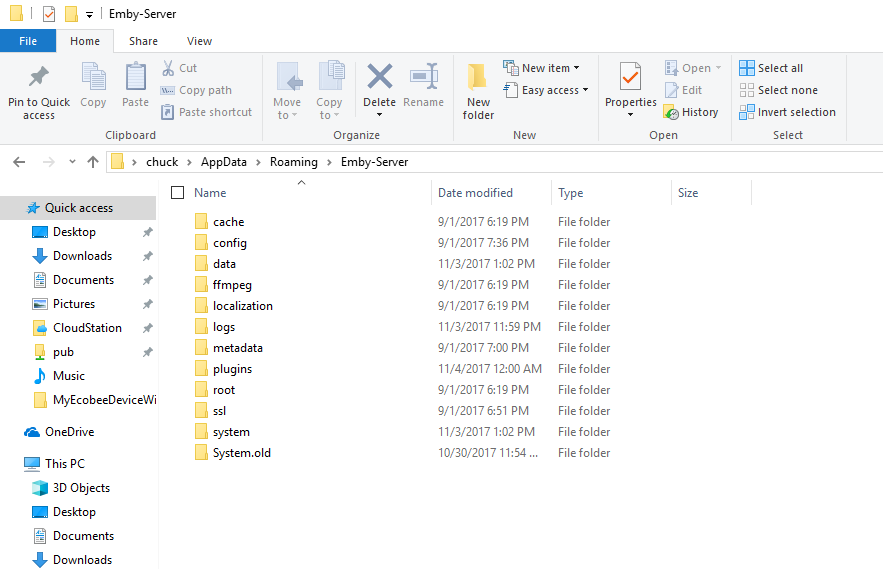Click the Pin to Quick access icon
Viewport: 883px width, 569px height.
pyautogui.click(x=39, y=77)
